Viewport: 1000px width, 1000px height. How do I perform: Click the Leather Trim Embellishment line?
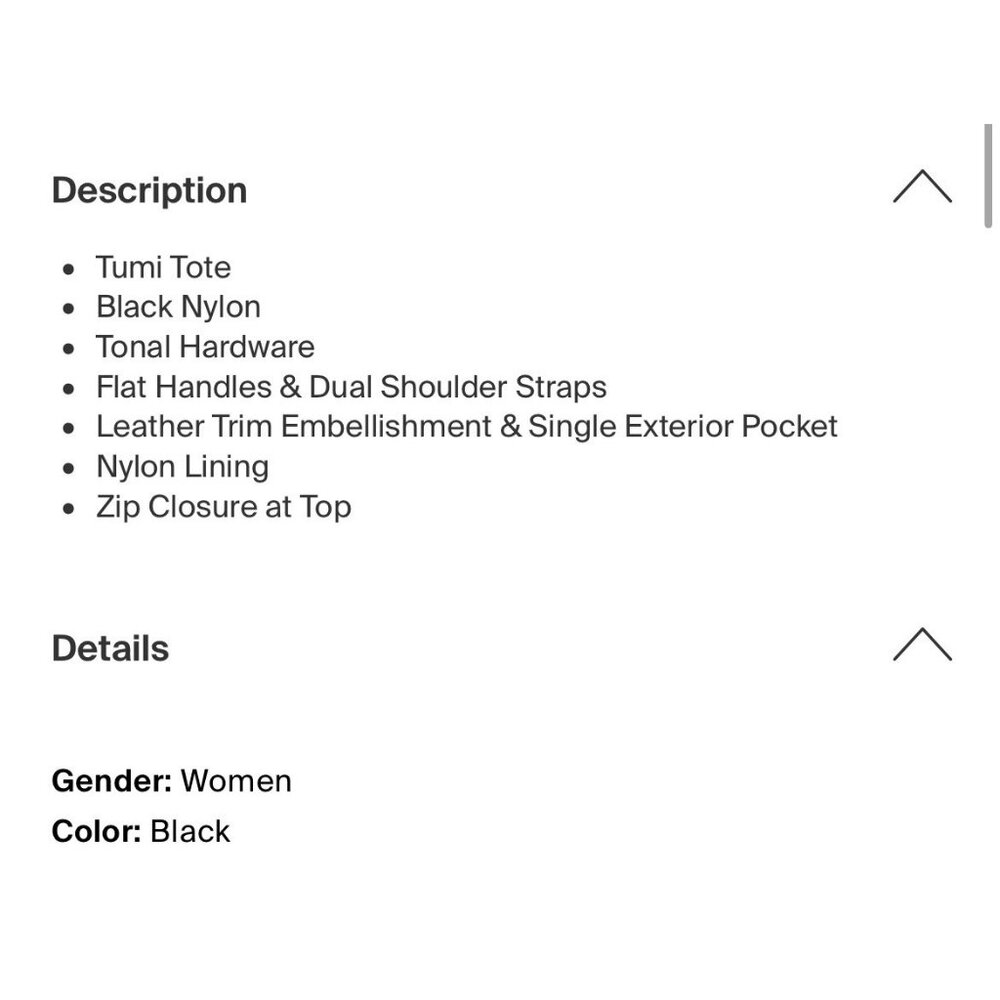pyautogui.click(x=466, y=427)
